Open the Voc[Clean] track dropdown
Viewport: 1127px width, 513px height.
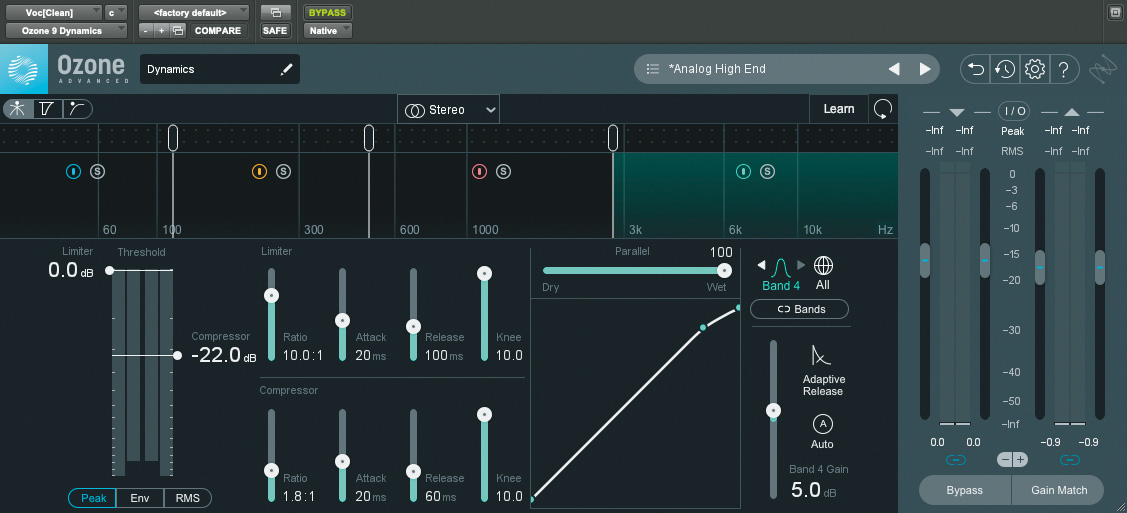point(54,12)
